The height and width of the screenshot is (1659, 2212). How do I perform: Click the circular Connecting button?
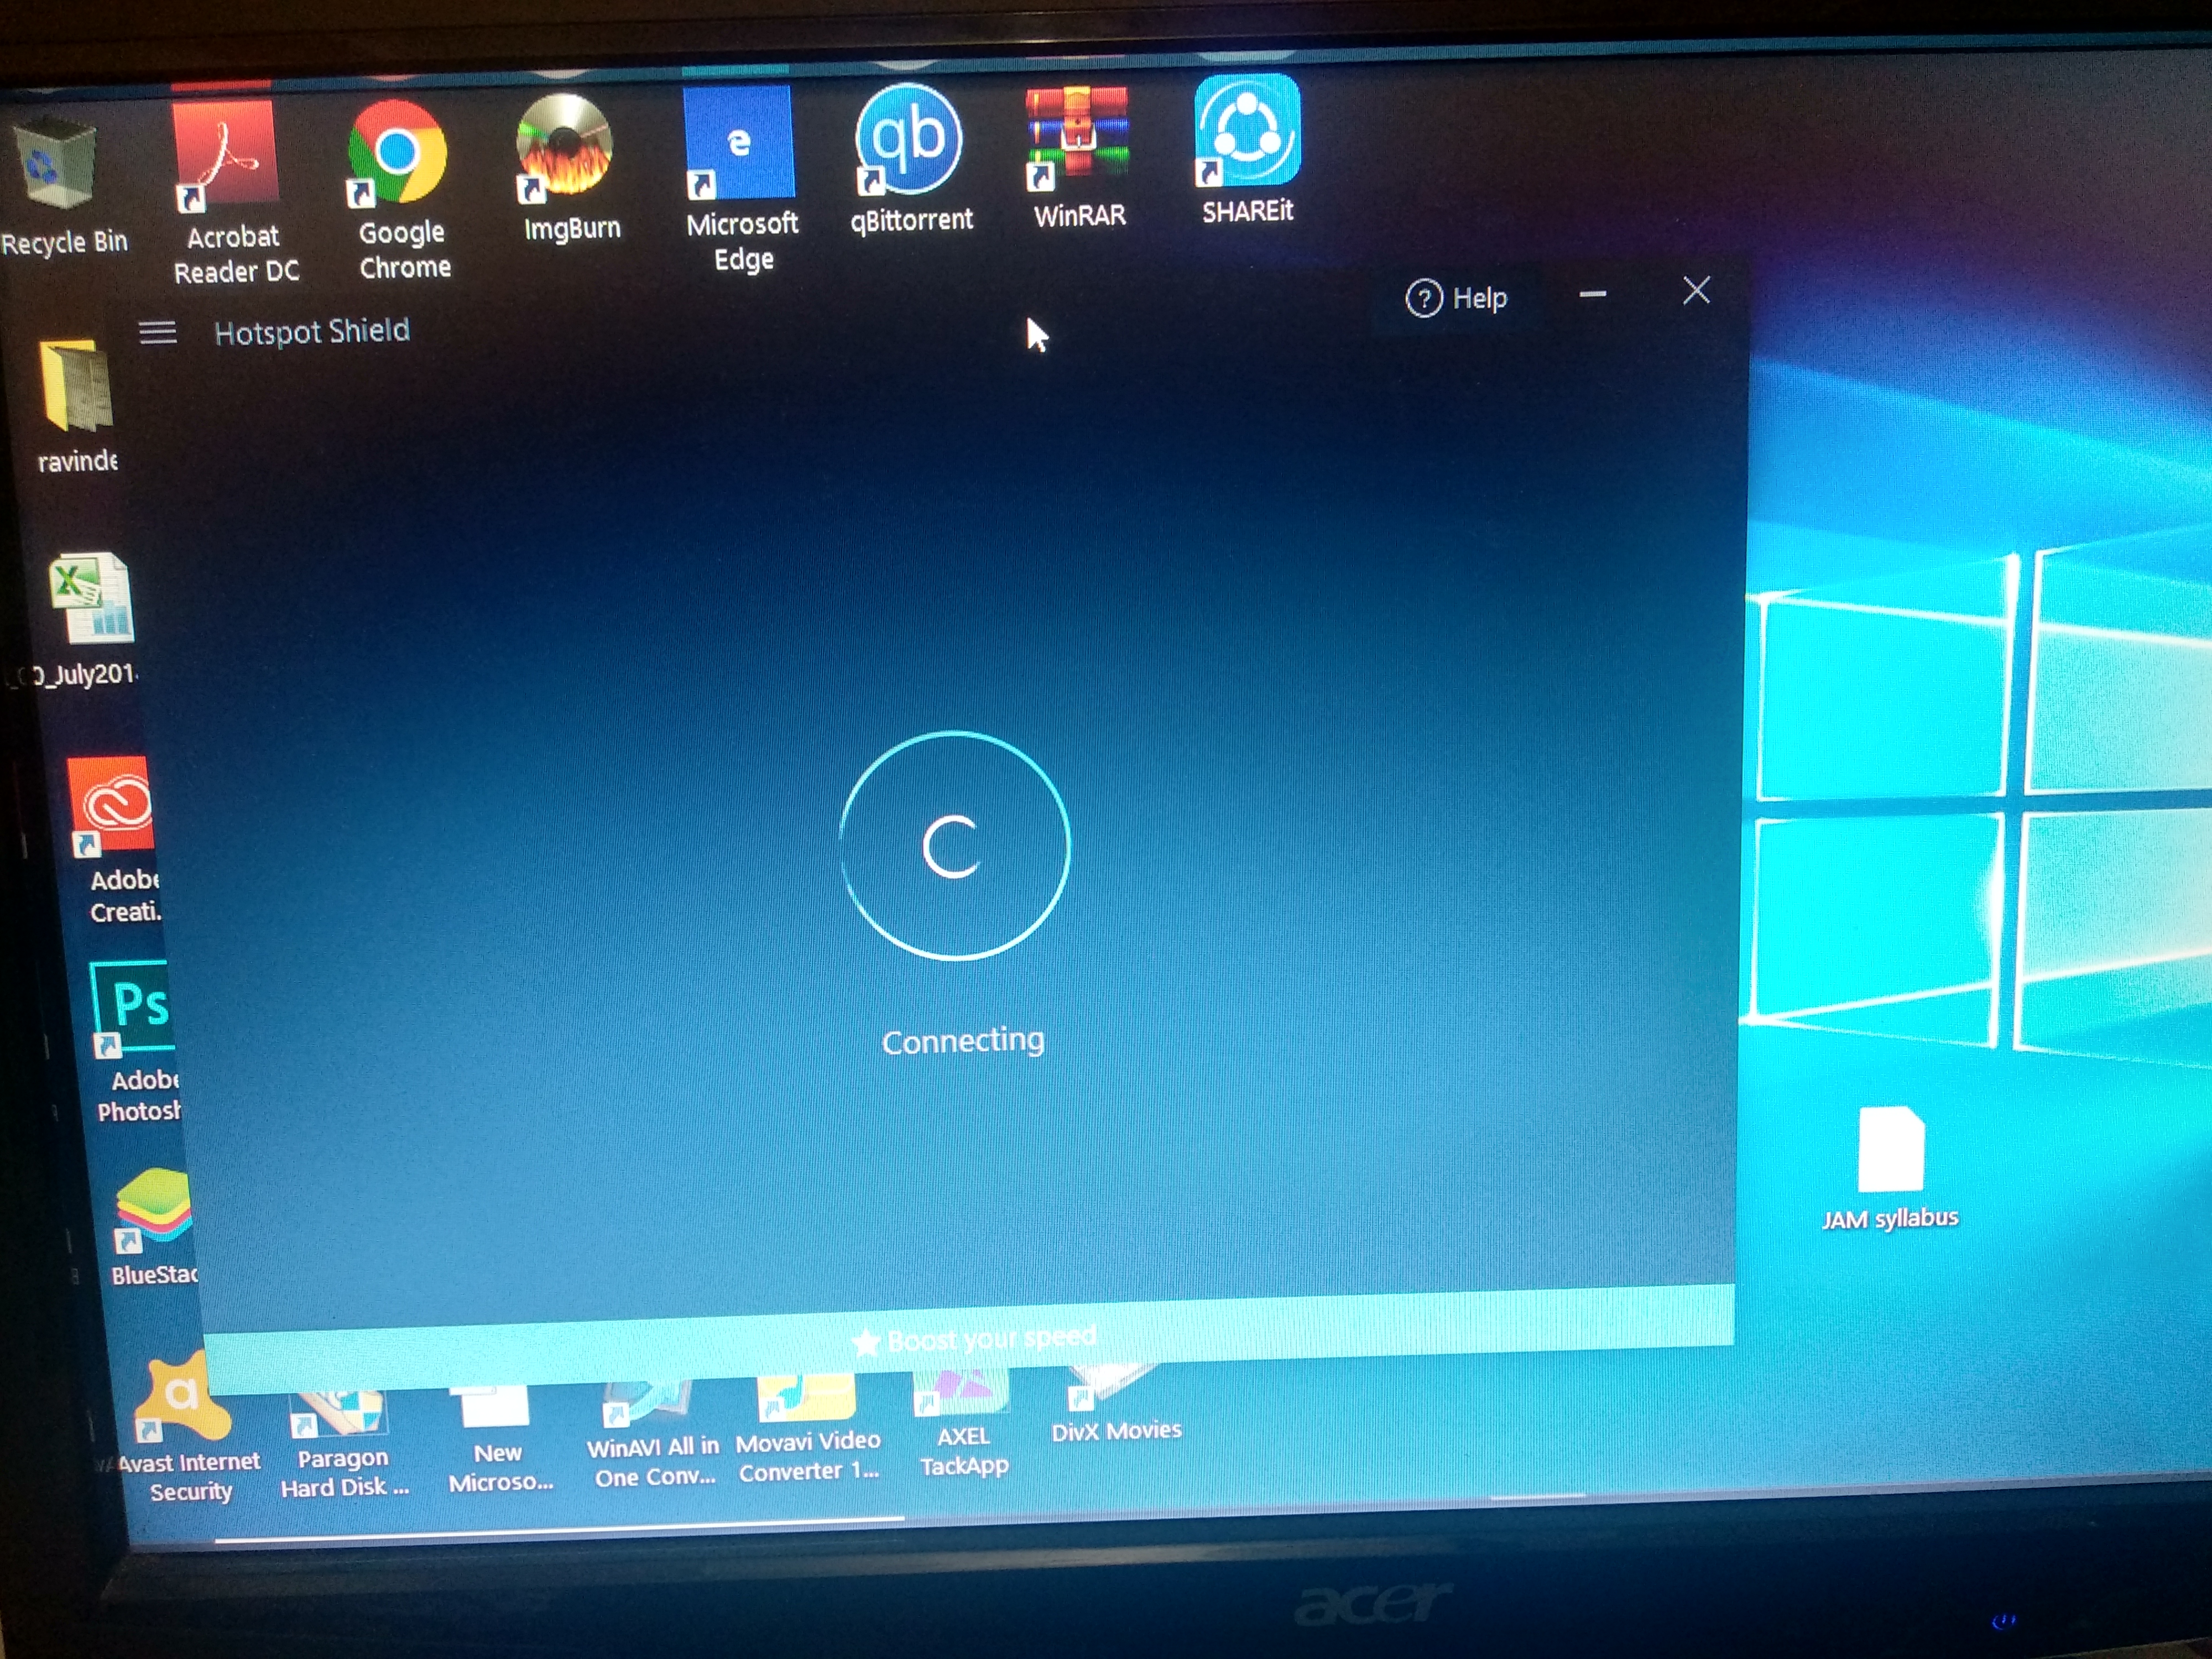[x=955, y=846]
